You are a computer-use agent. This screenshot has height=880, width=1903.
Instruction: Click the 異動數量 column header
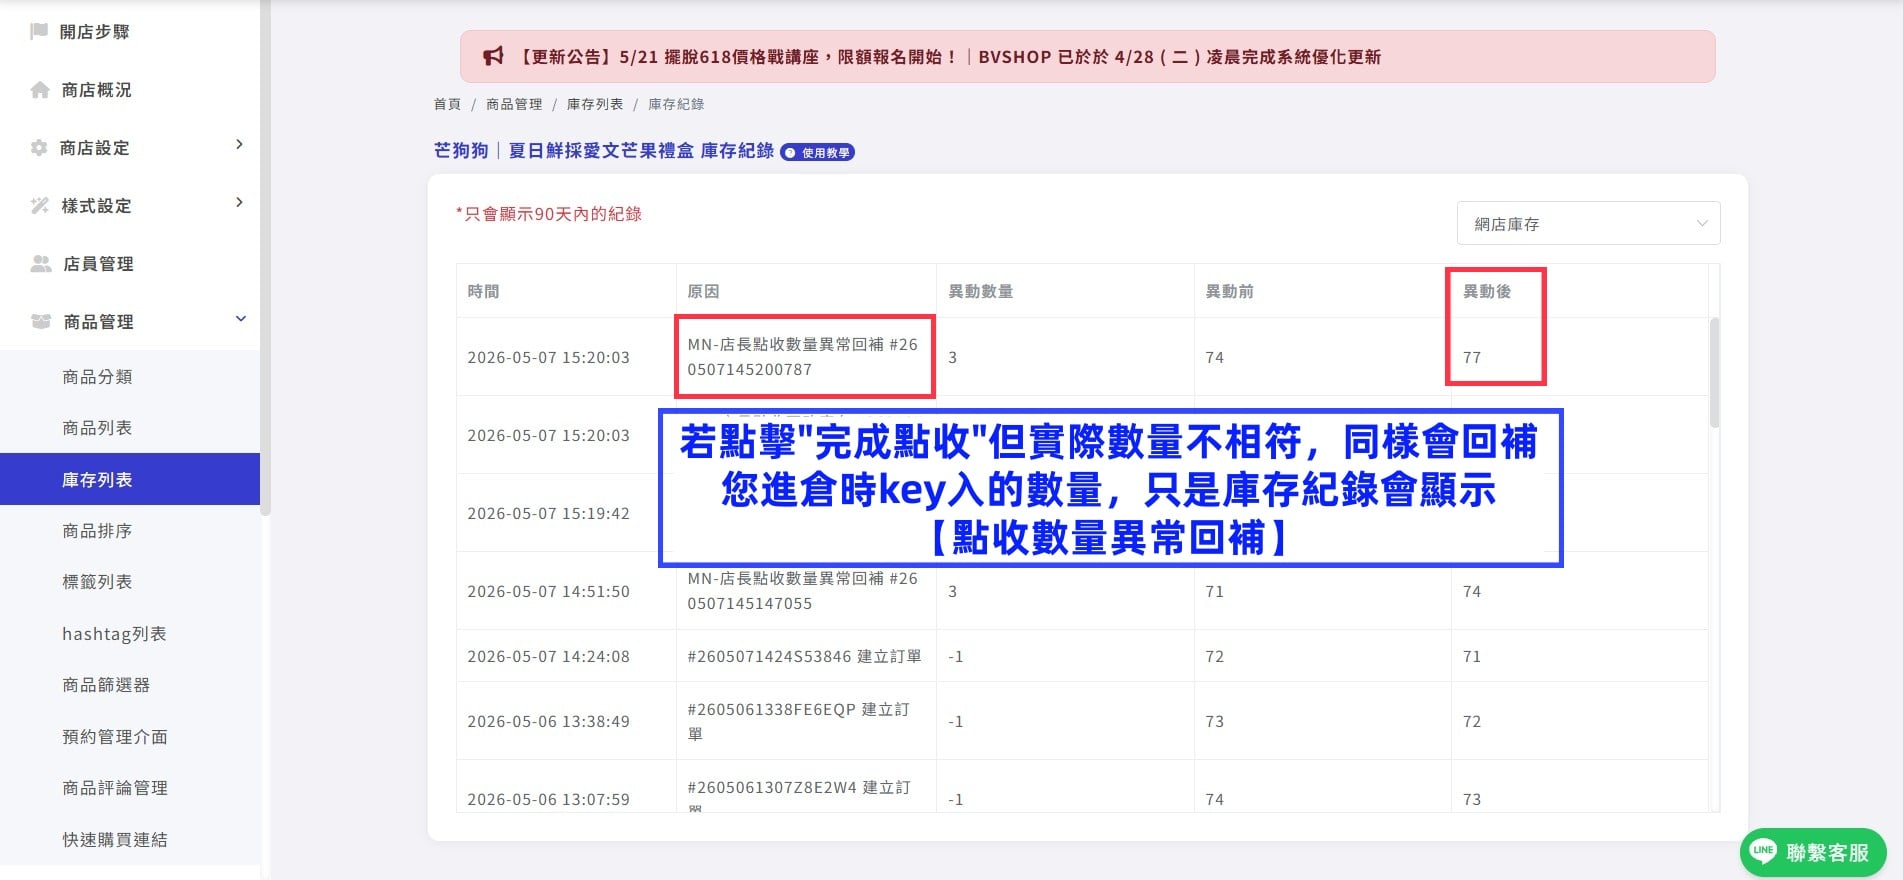[x=981, y=291]
